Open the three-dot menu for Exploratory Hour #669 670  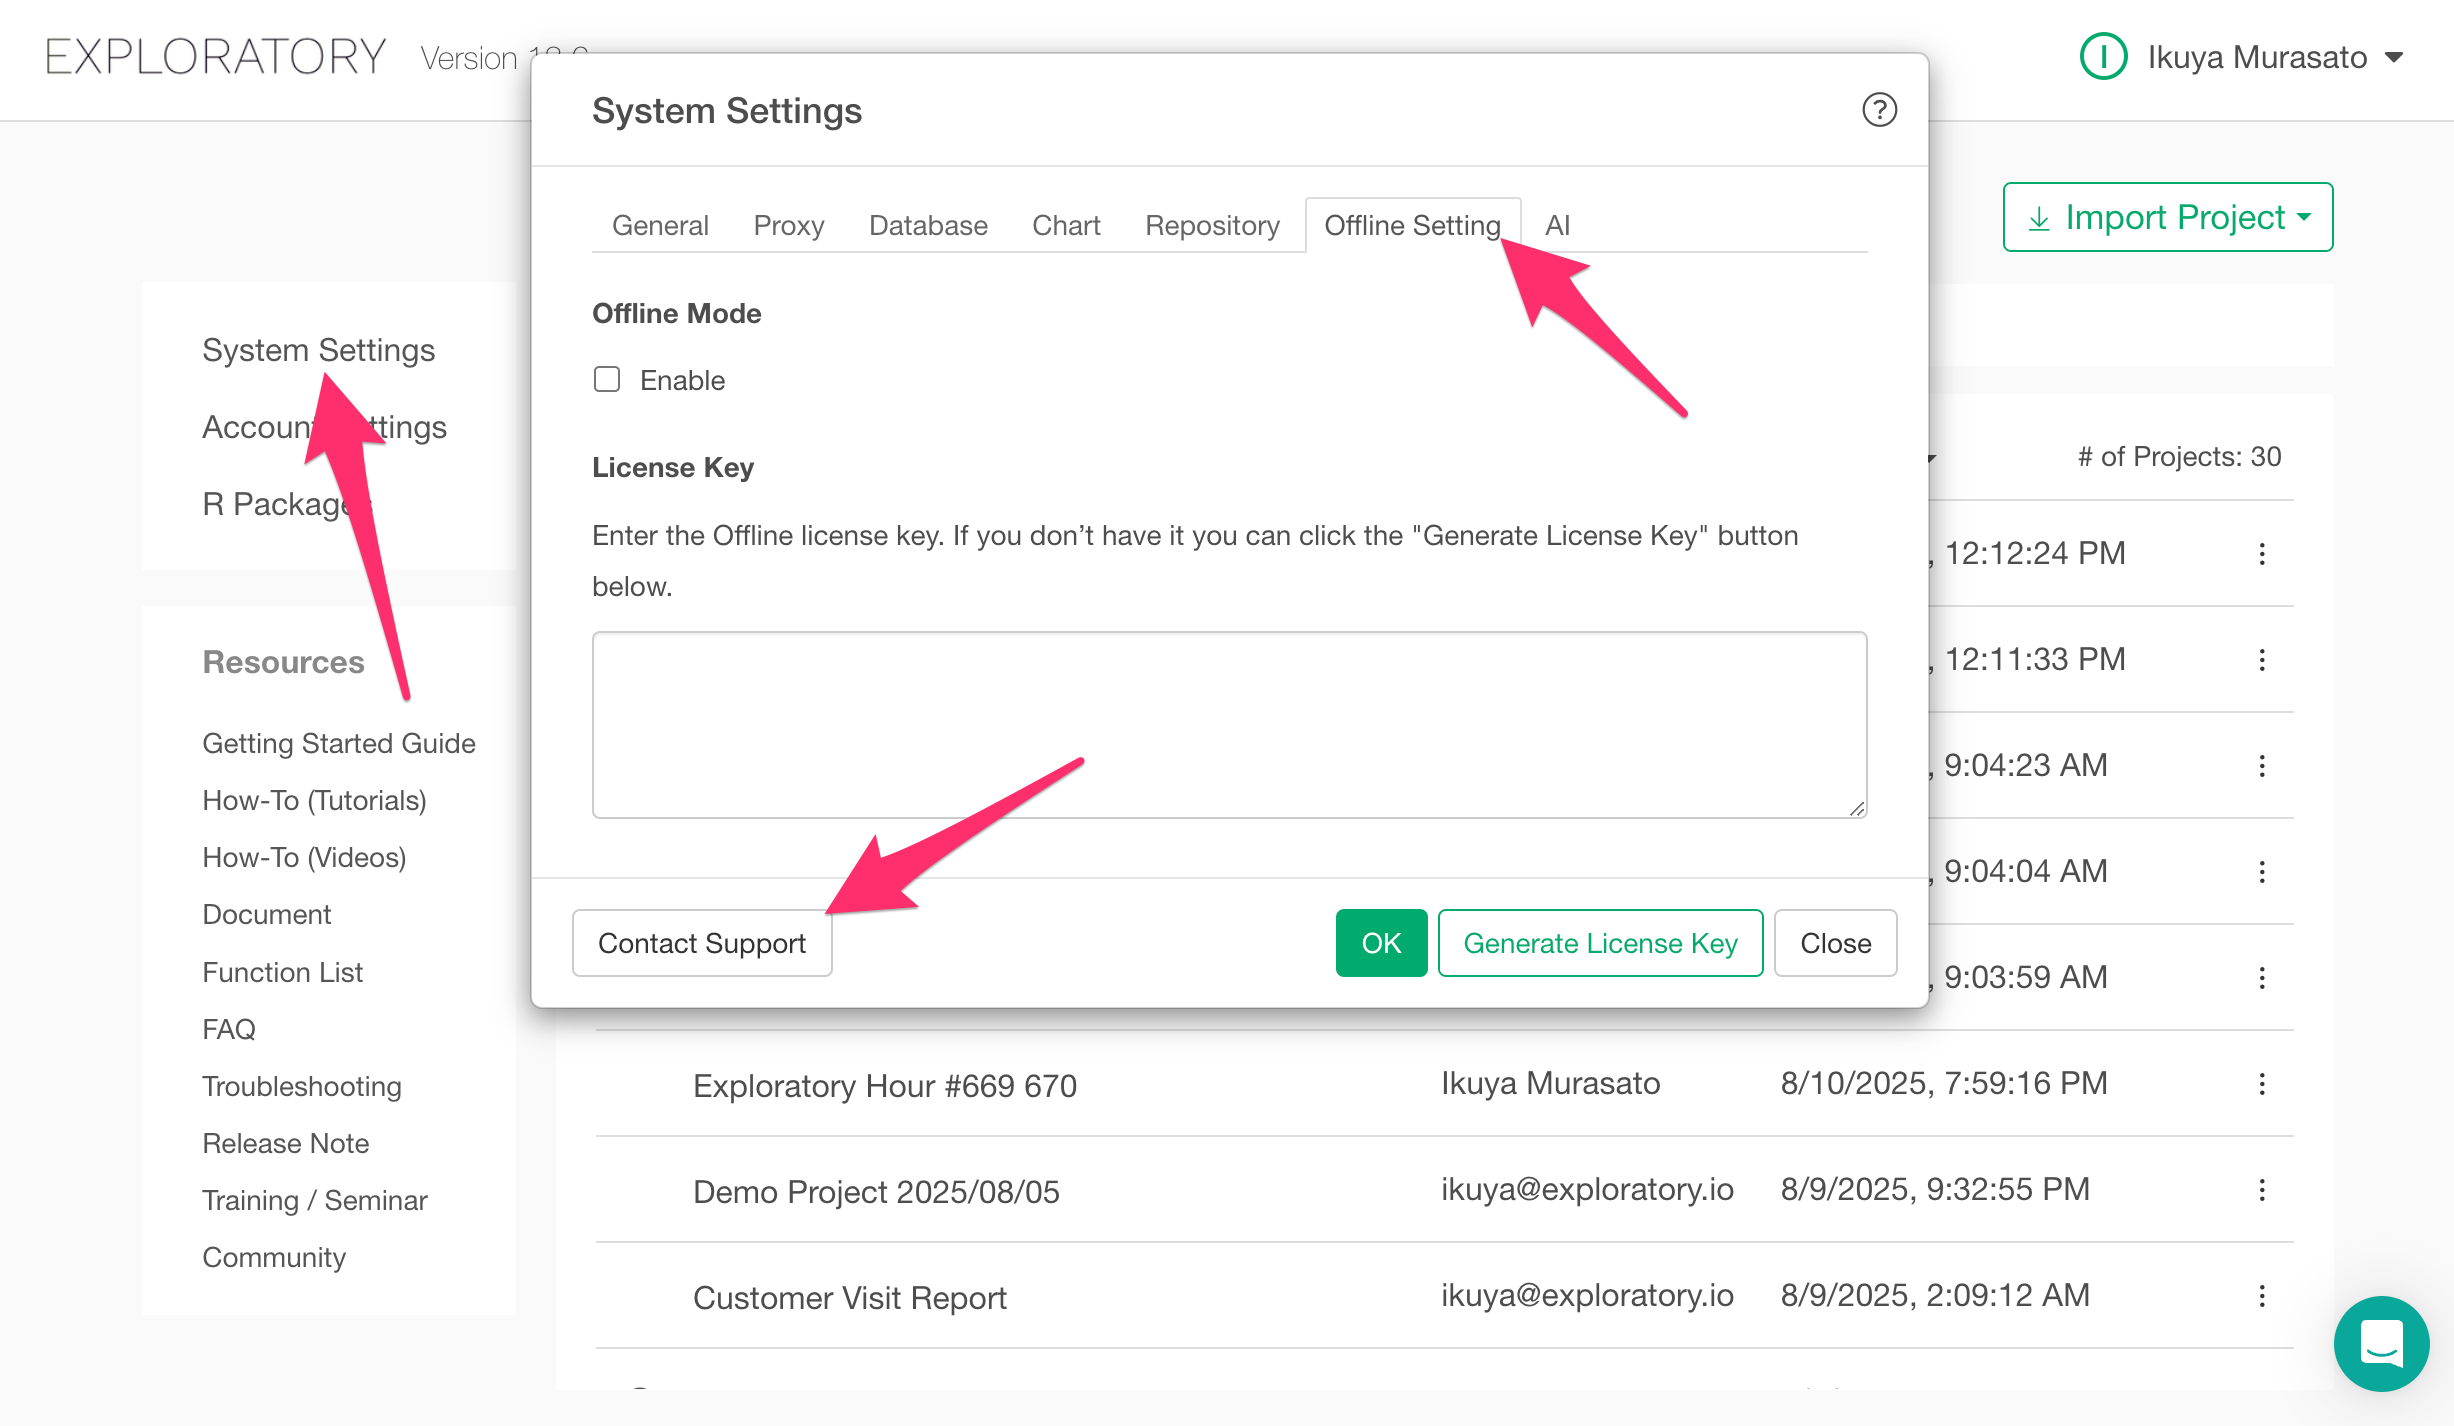2262,1084
